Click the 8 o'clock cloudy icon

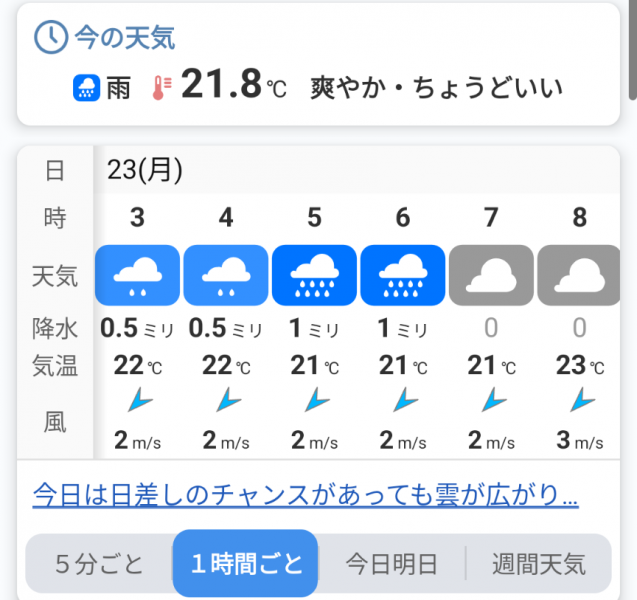point(579,275)
